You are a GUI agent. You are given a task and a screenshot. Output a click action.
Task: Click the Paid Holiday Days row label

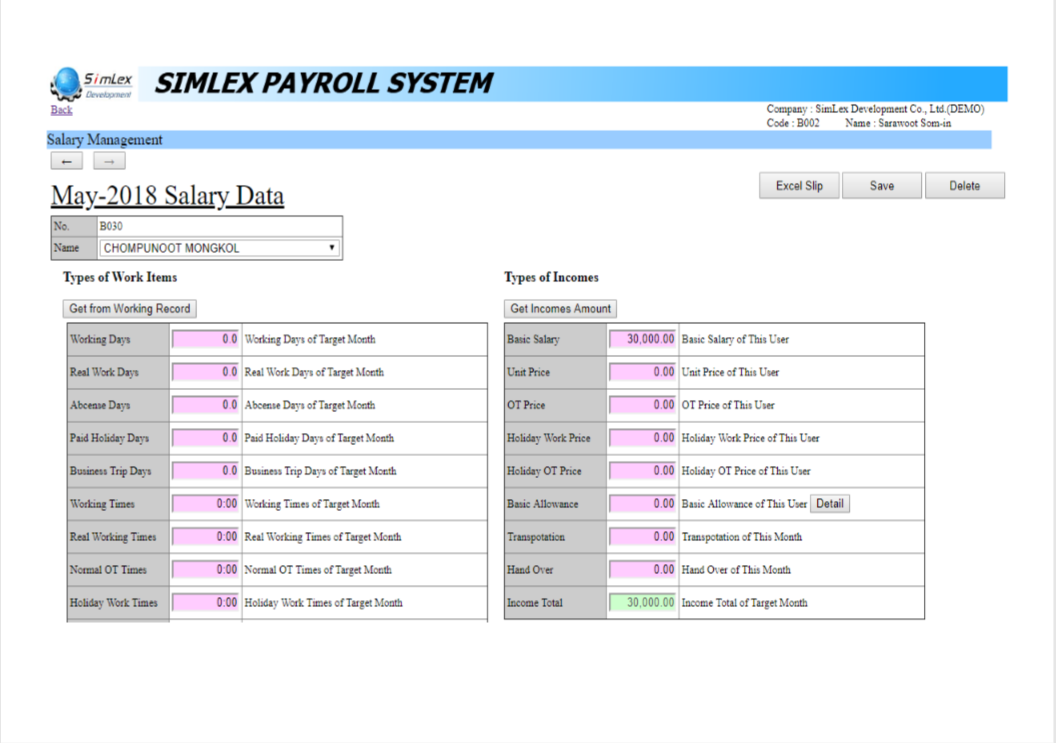109,438
